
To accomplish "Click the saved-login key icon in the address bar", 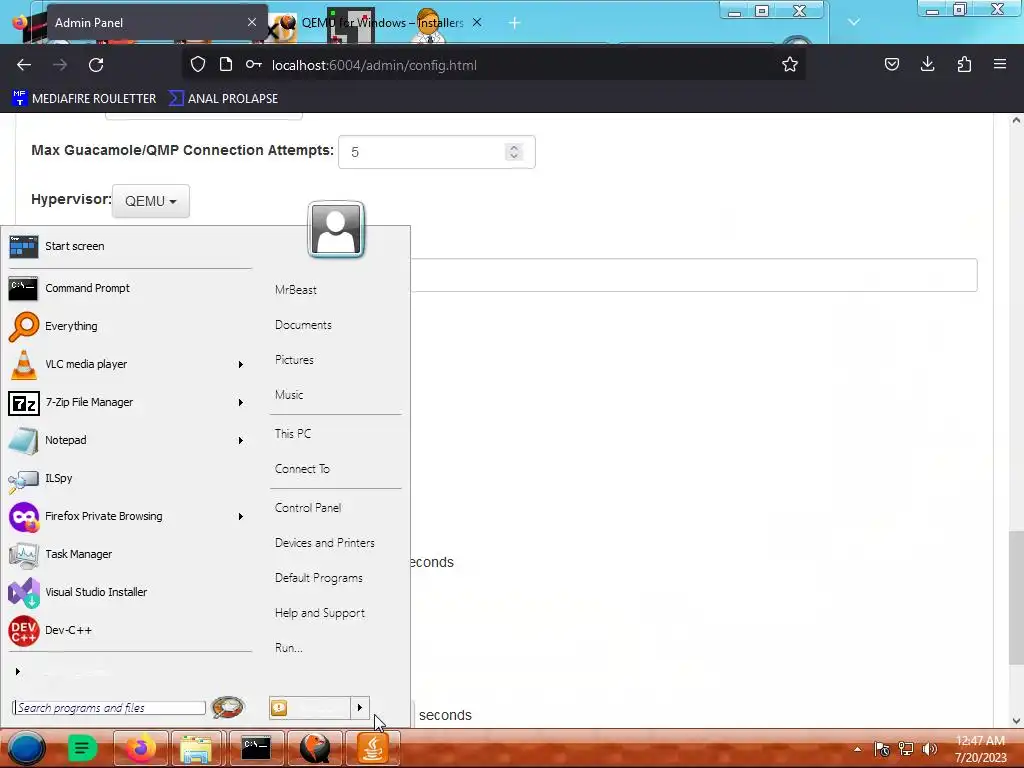I will pyautogui.click(x=254, y=65).
